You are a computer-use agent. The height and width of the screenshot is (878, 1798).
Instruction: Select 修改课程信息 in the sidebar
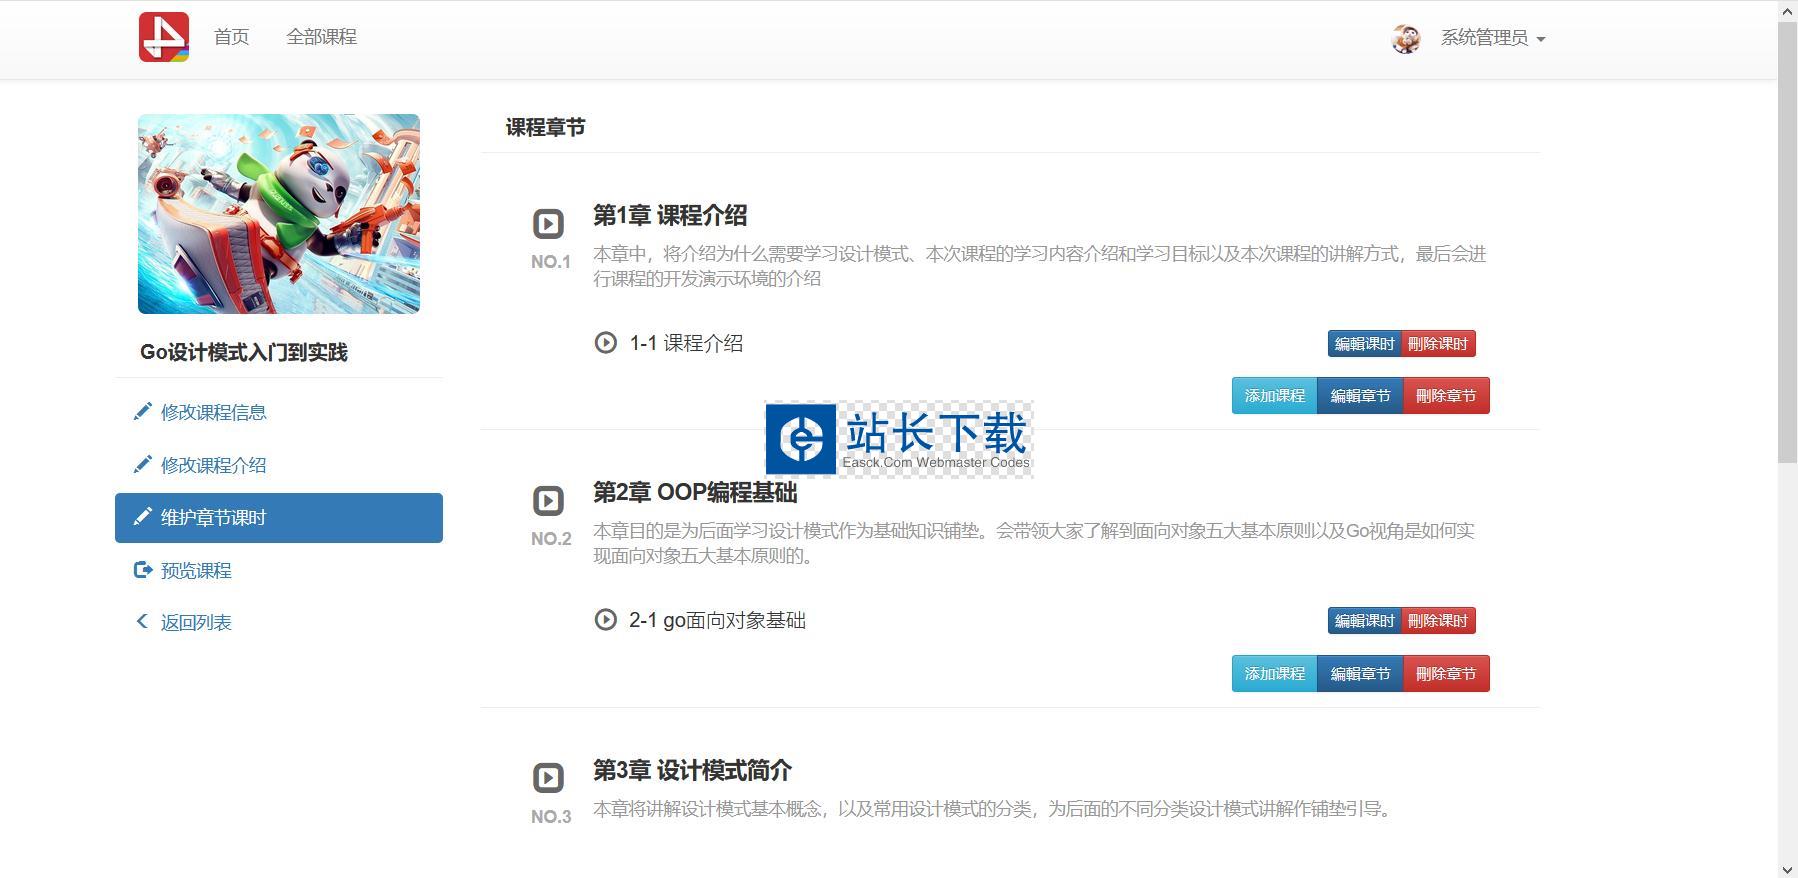click(x=213, y=412)
